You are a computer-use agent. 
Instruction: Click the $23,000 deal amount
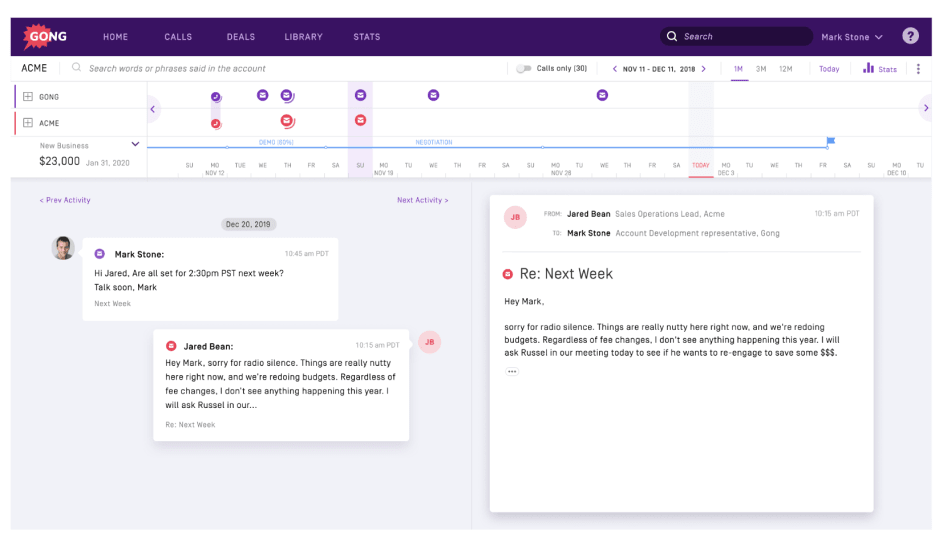[59, 161]
